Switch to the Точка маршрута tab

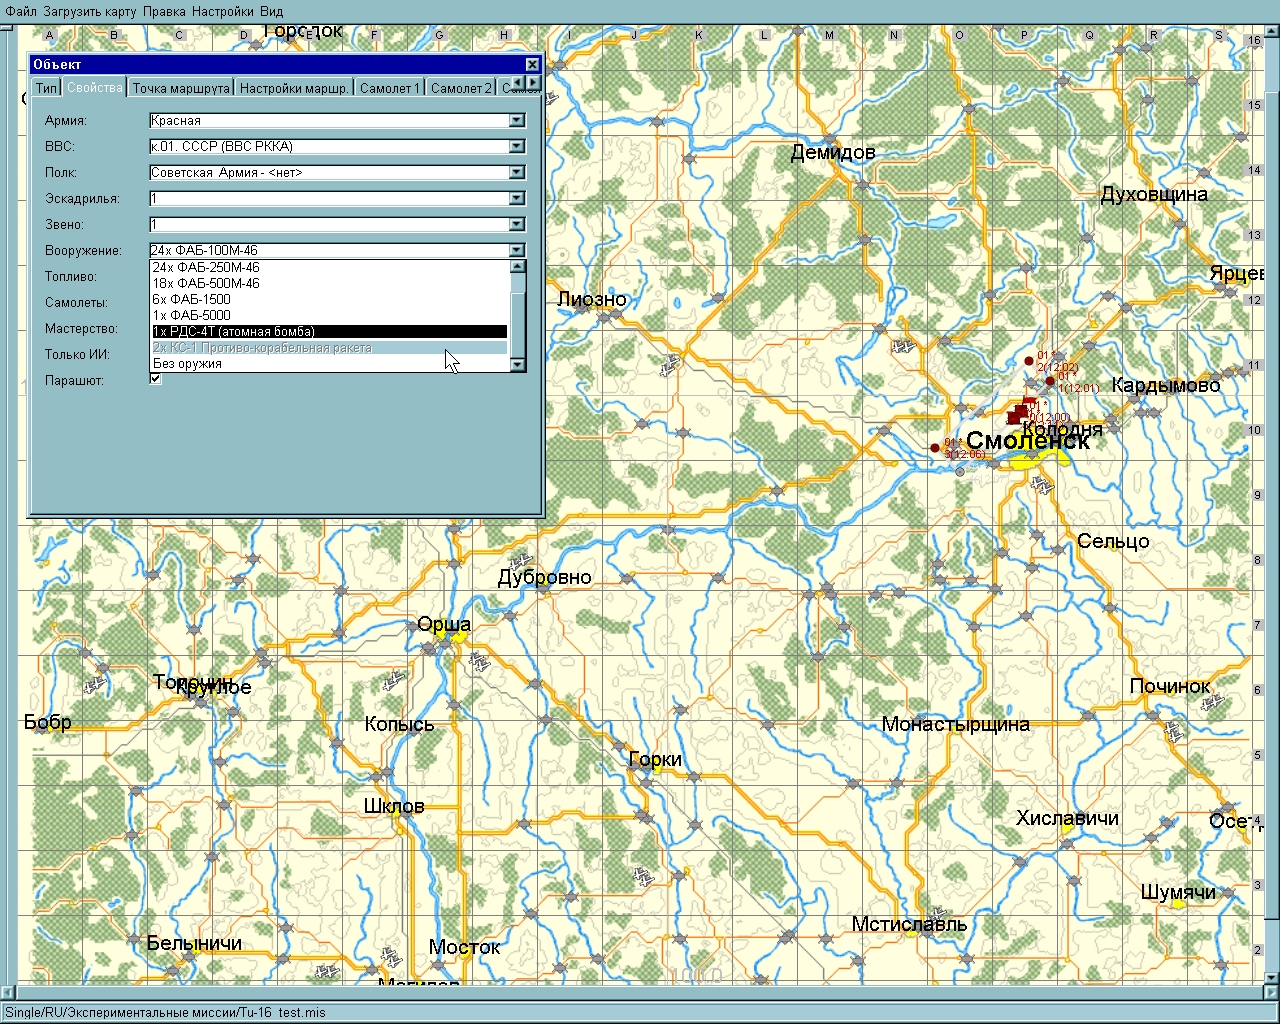pyautogui.click(x=181, y=88)
